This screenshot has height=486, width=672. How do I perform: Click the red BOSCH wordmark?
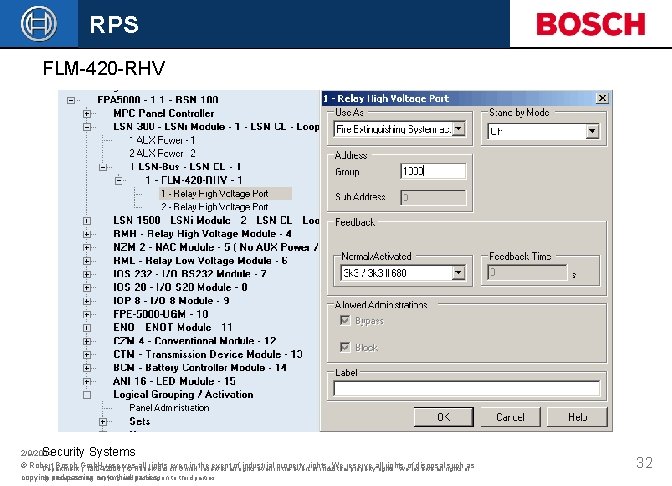[x=591, y=24]
